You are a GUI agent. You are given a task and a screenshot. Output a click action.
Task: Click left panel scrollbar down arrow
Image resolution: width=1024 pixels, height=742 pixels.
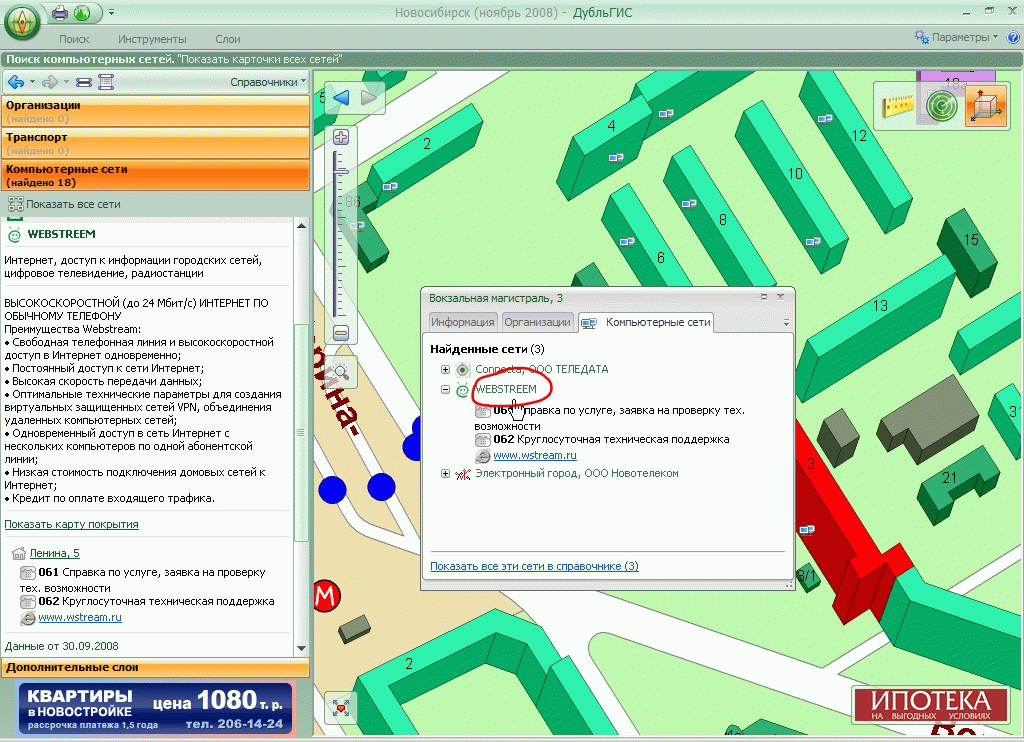click(x=301, y=649)
